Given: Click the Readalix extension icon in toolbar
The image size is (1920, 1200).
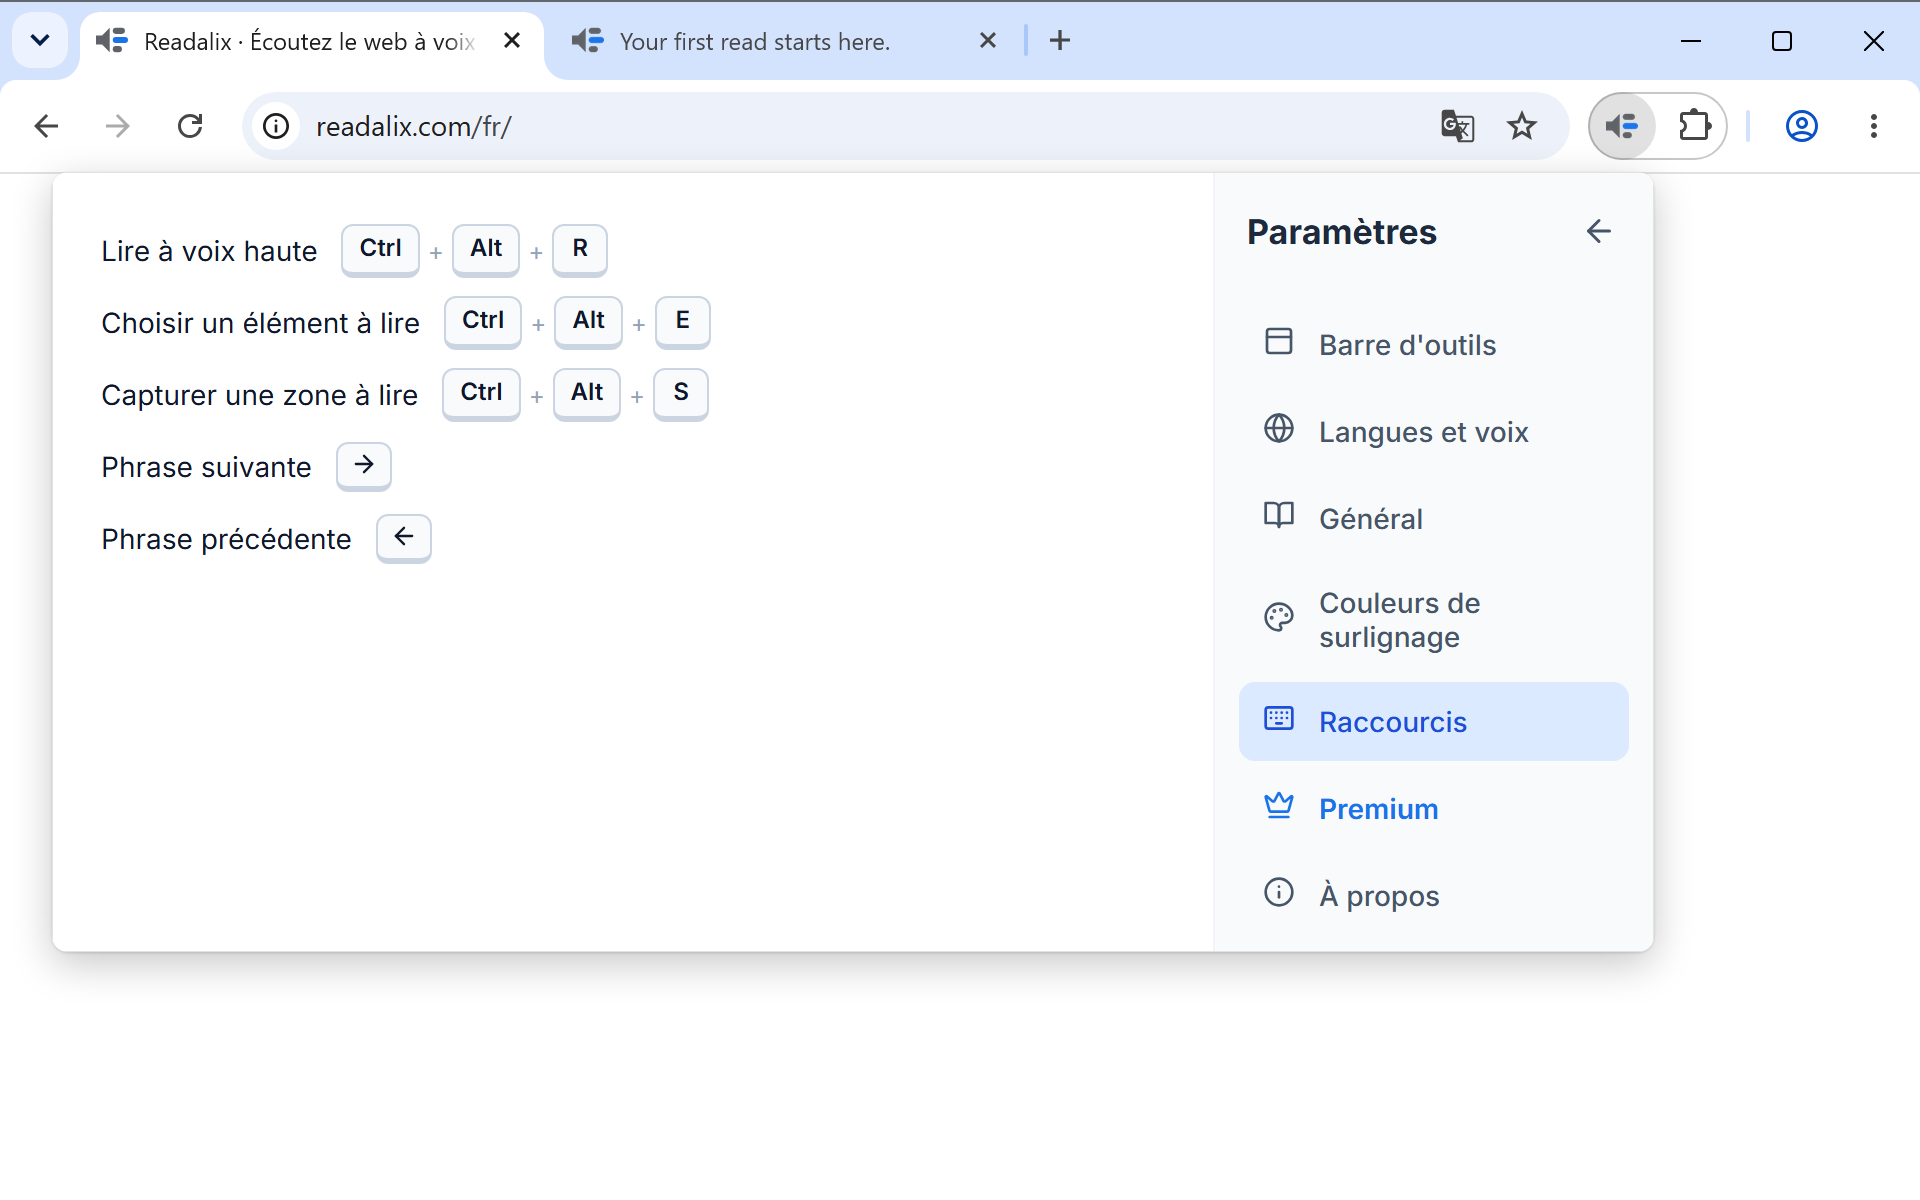Looking at the screenshot, I should [x=1622, y=126].
